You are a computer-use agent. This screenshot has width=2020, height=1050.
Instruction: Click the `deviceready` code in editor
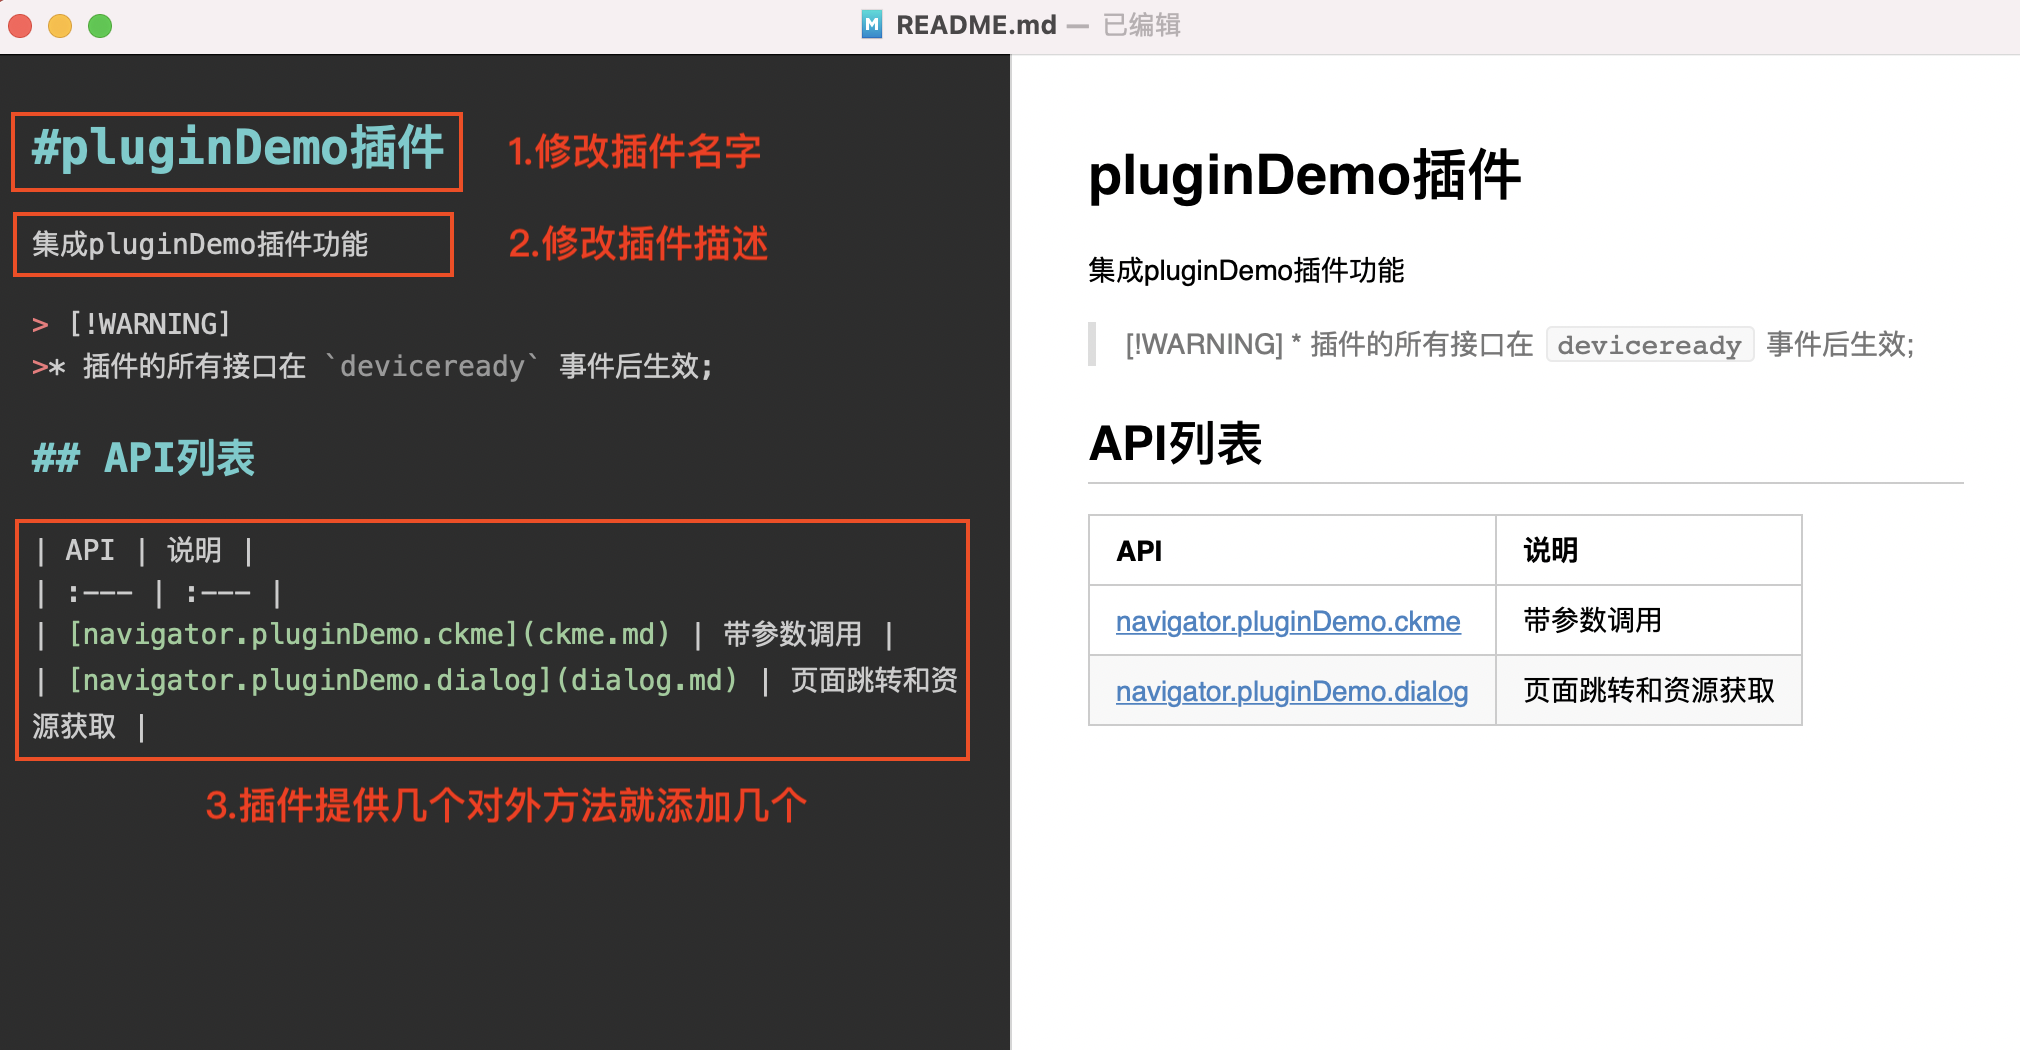pos(432,366)
